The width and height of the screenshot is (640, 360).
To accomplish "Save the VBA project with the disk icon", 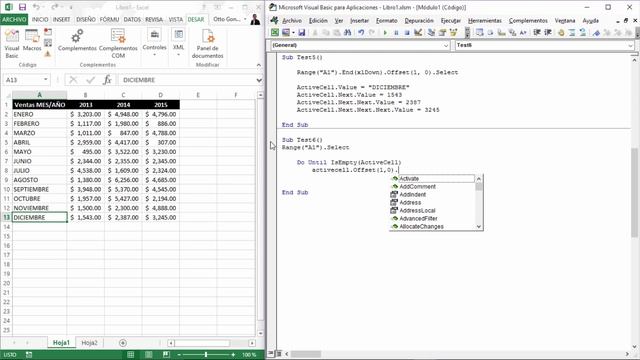I will [x=302, y=33].
